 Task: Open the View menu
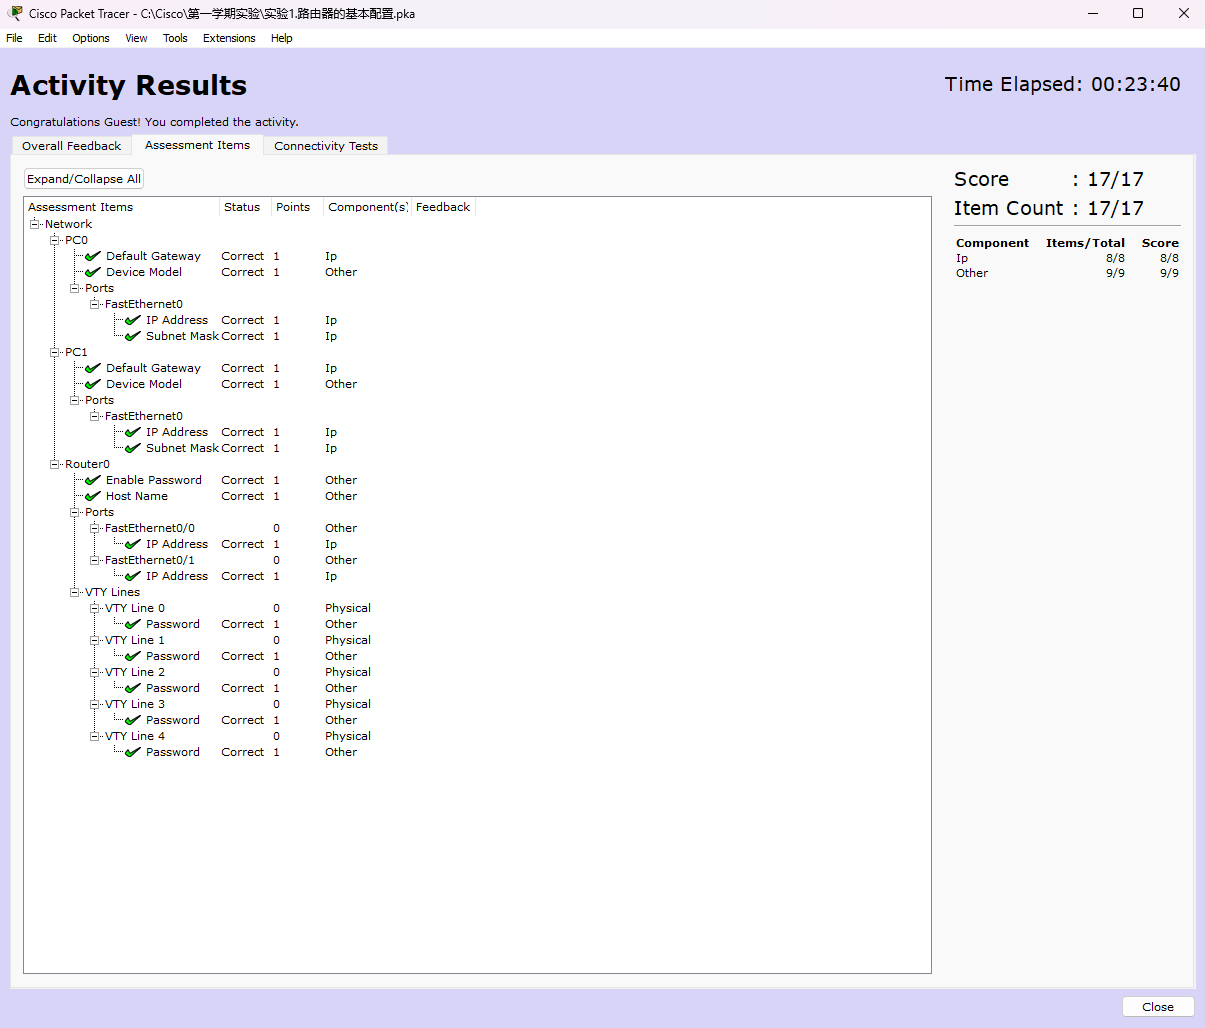136,38
